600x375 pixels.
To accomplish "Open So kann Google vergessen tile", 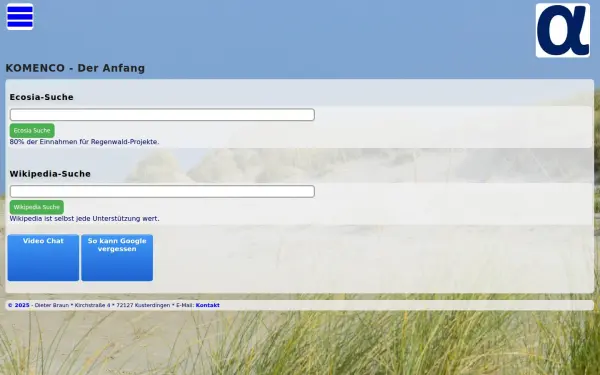I will click(x=117, y=258).
